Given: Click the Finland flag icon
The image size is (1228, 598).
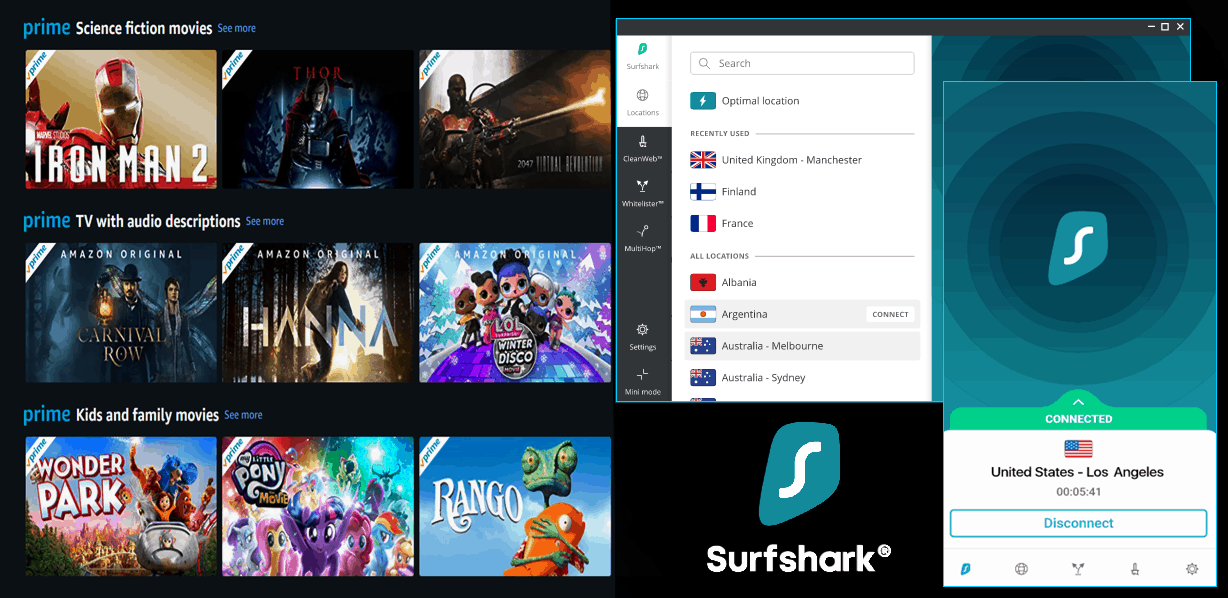Looking at the screenshot, I should click(703, 192).
